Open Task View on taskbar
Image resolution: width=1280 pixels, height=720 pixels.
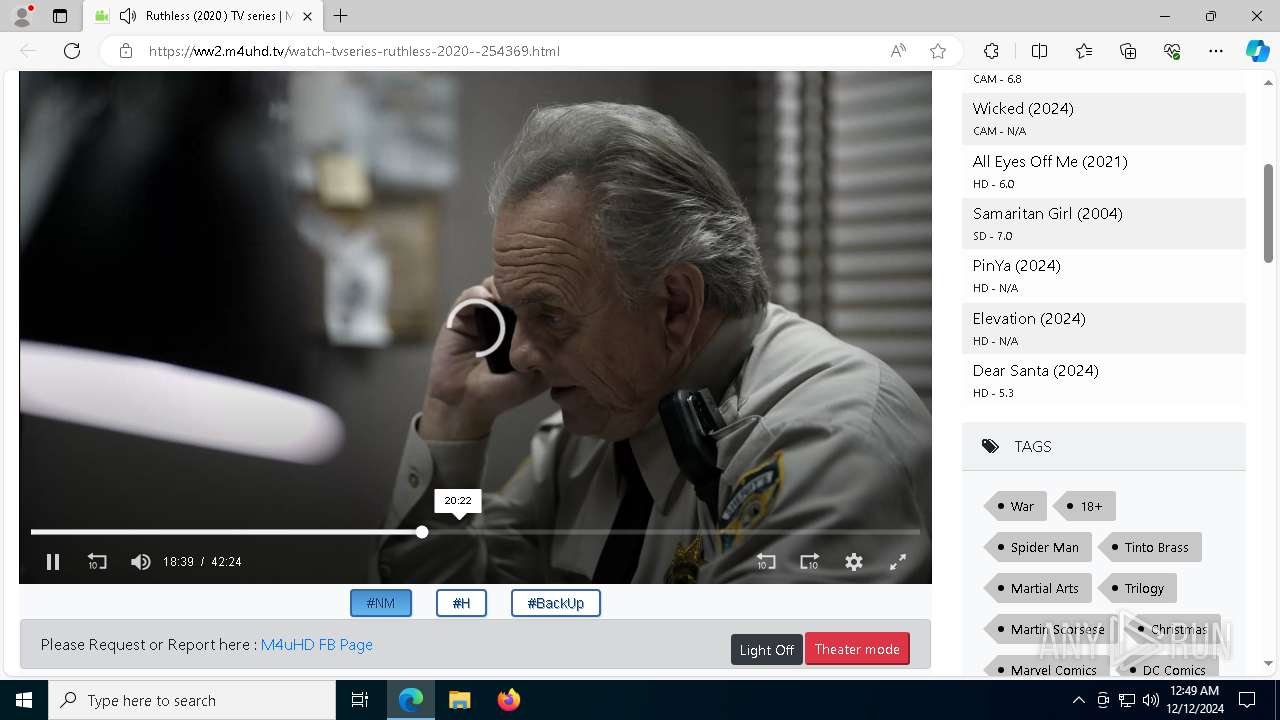coord(360,700)
